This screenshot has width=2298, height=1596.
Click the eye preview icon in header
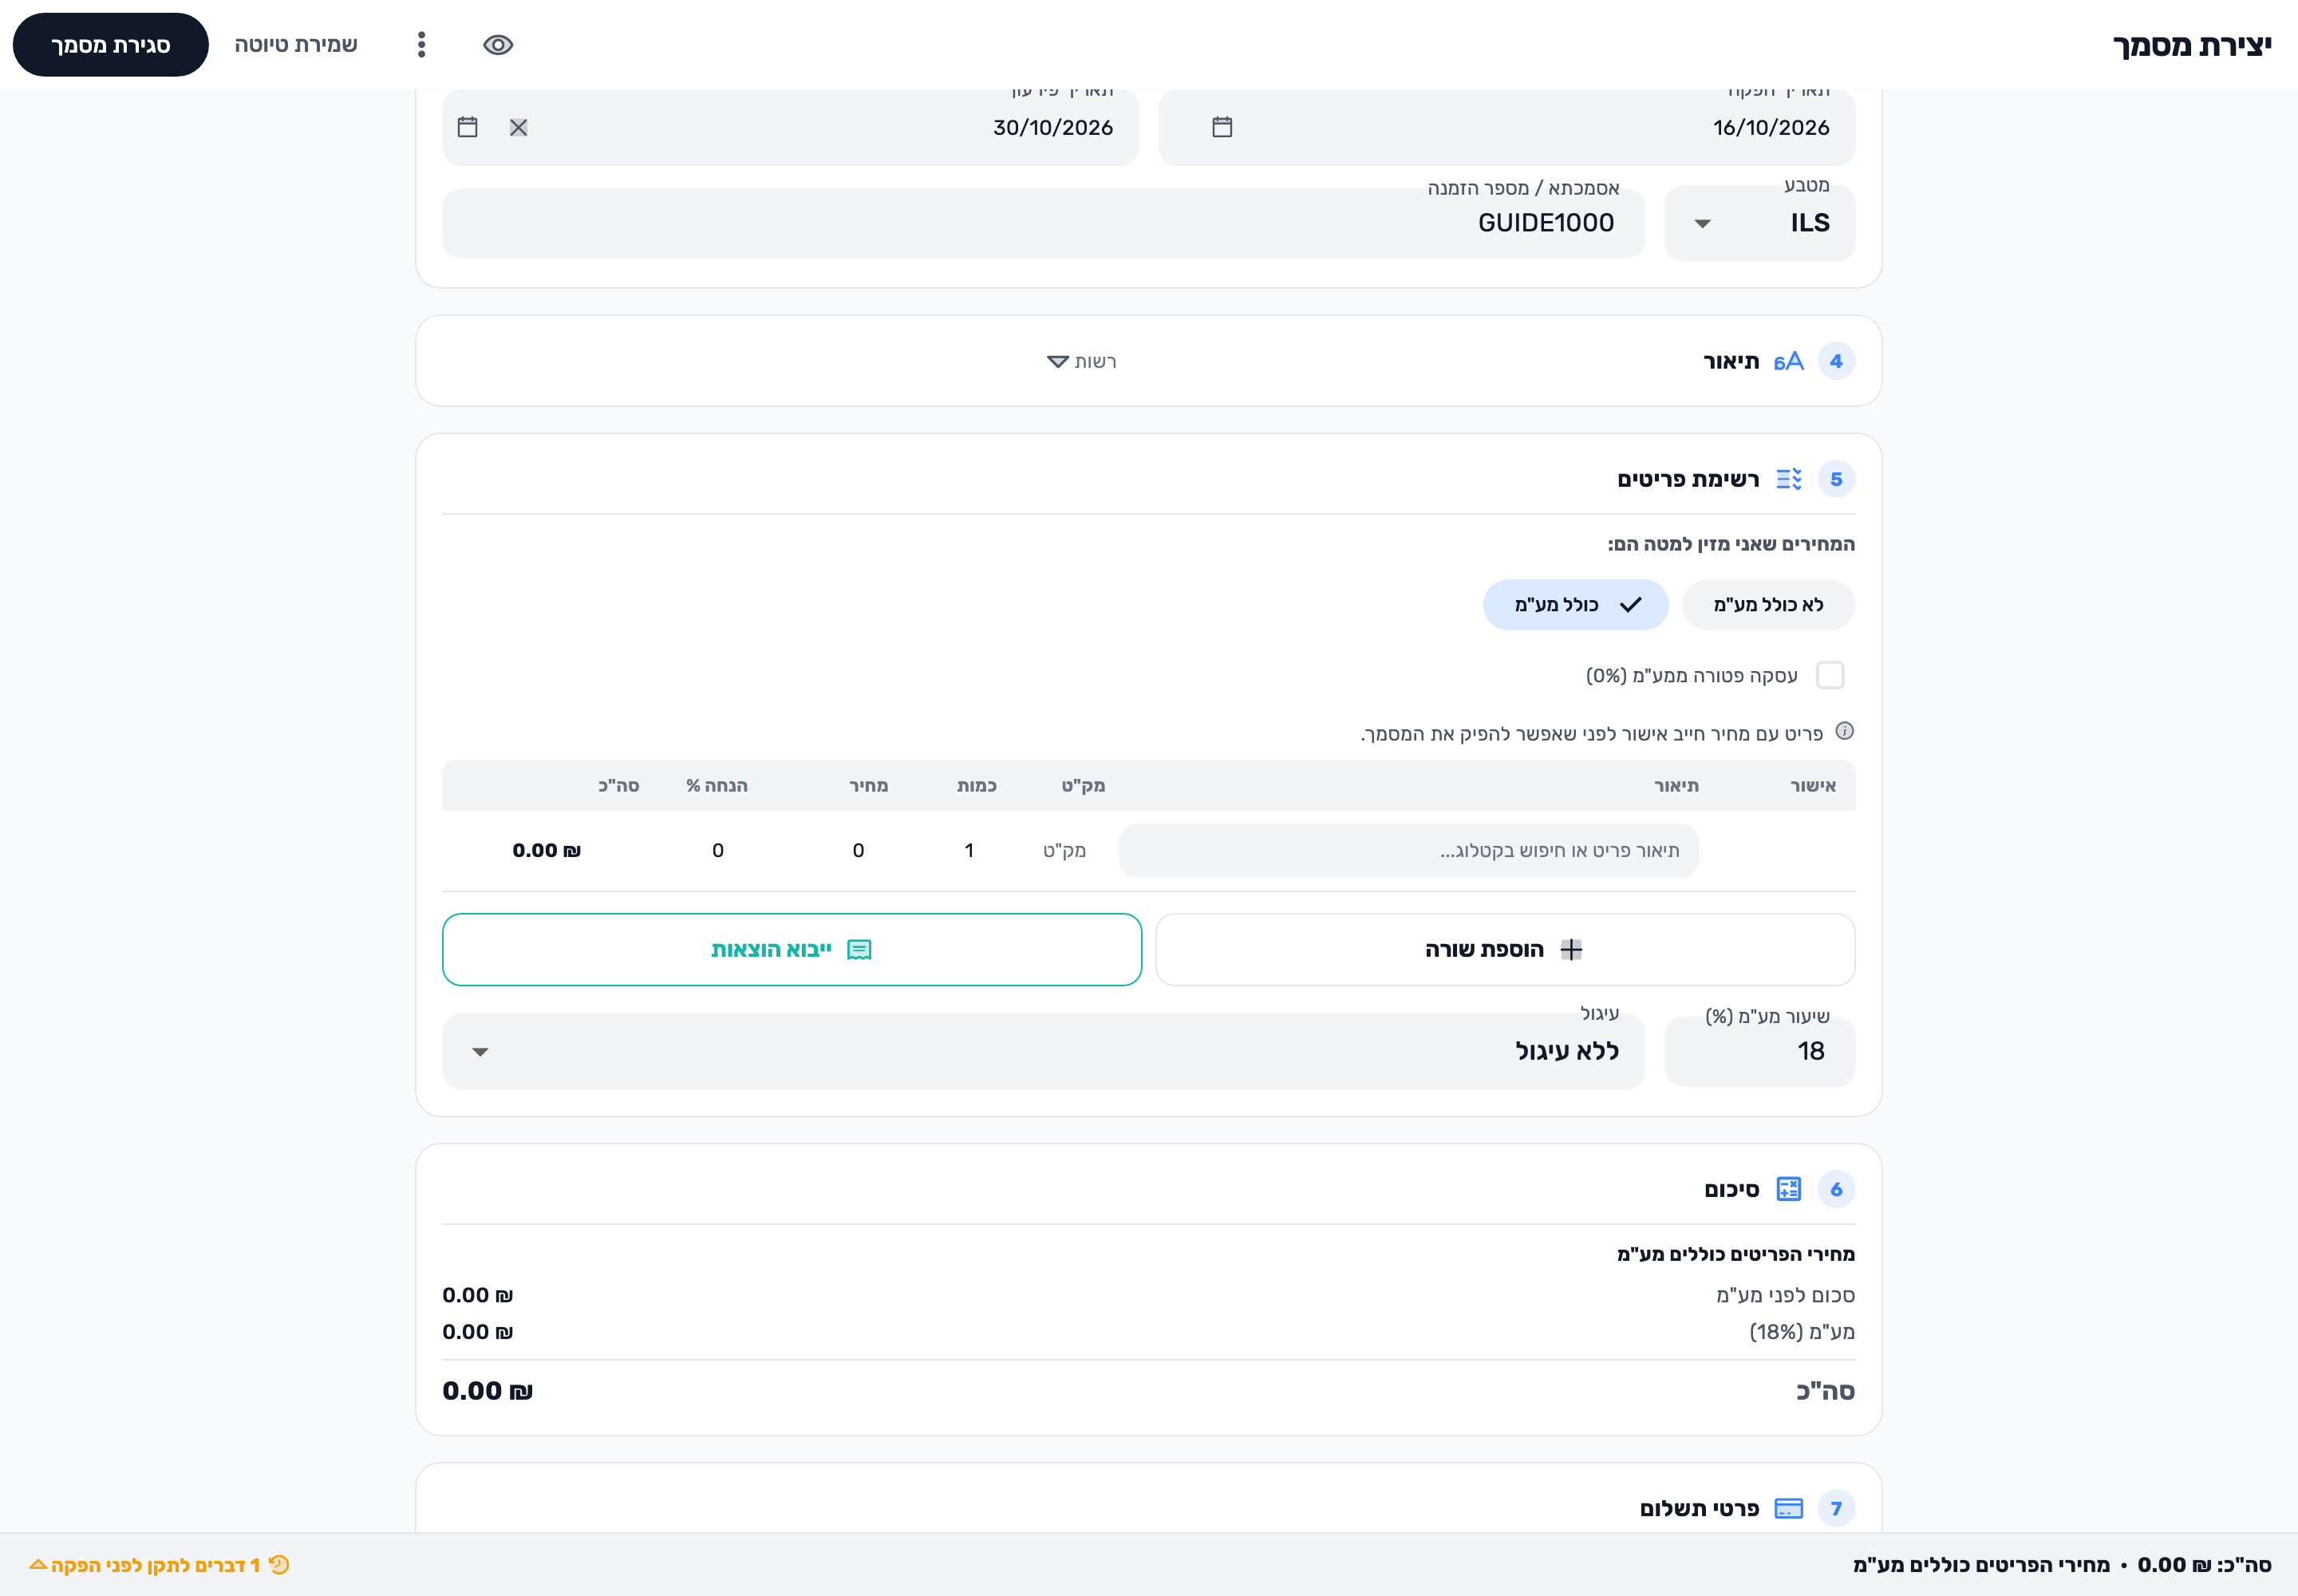tap(498, 45)
